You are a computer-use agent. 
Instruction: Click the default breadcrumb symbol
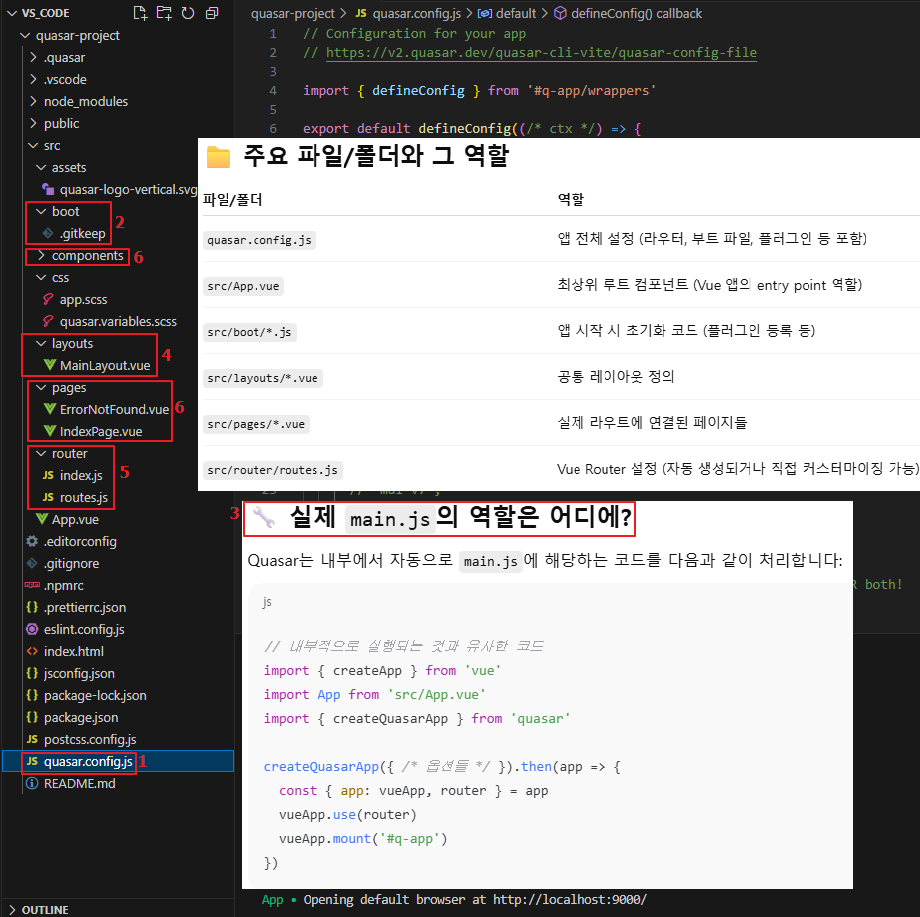pos(507,13)
